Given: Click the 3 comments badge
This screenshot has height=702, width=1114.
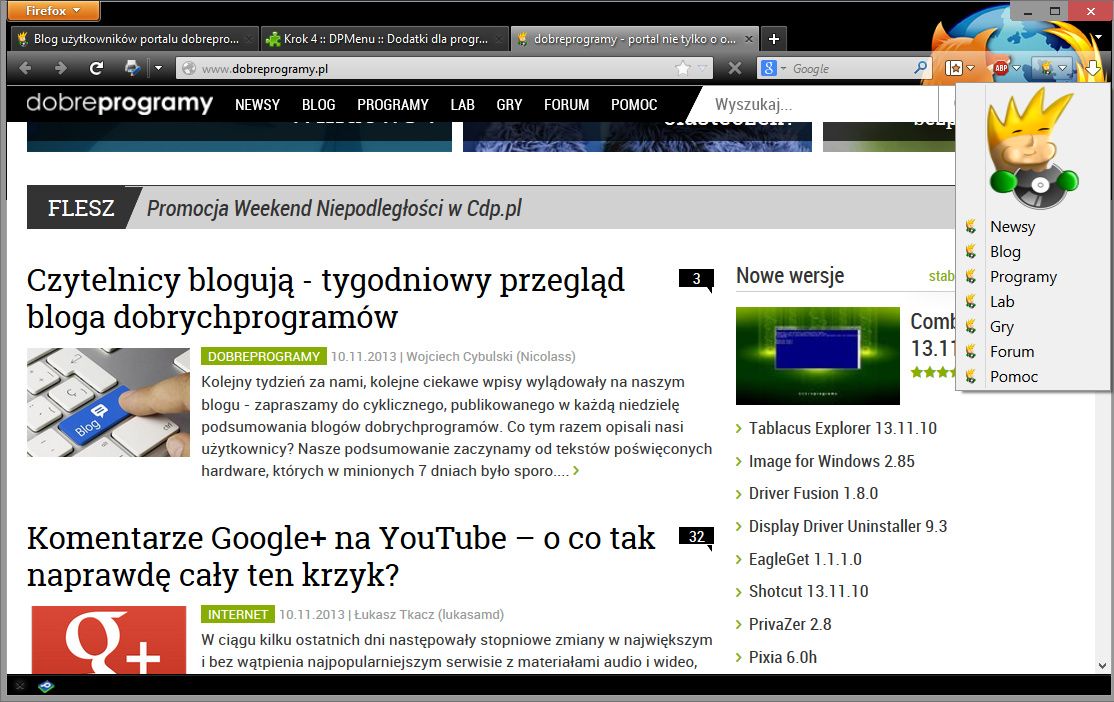Looking at the screenshot, I should point(696,279).
